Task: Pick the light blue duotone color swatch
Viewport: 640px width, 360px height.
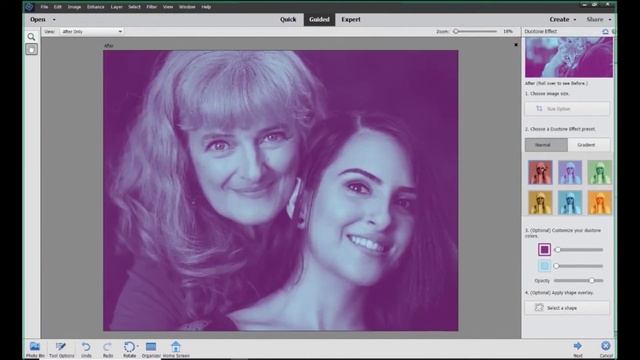Action: 544,266
